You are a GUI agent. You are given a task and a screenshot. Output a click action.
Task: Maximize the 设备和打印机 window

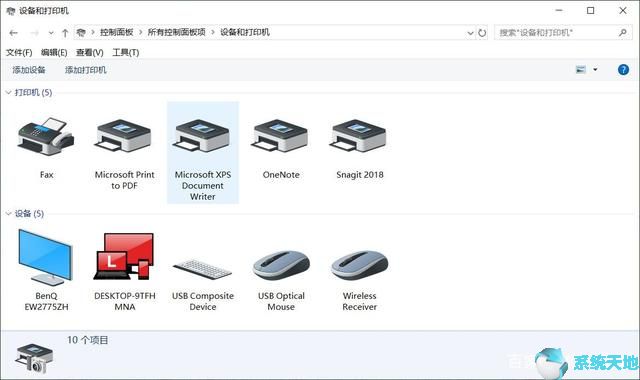[591, 11]
